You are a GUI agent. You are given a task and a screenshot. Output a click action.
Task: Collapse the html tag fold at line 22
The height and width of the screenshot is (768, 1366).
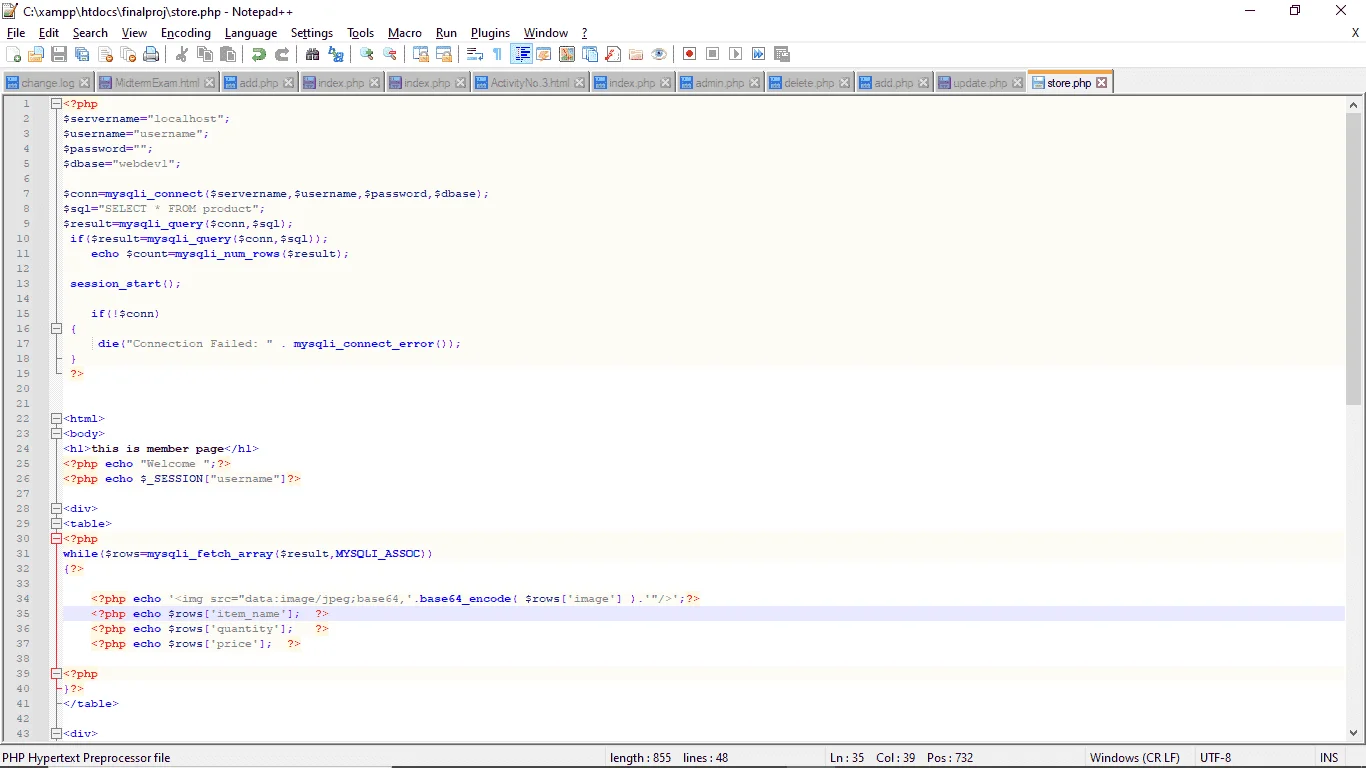click(x=56, y=419)
